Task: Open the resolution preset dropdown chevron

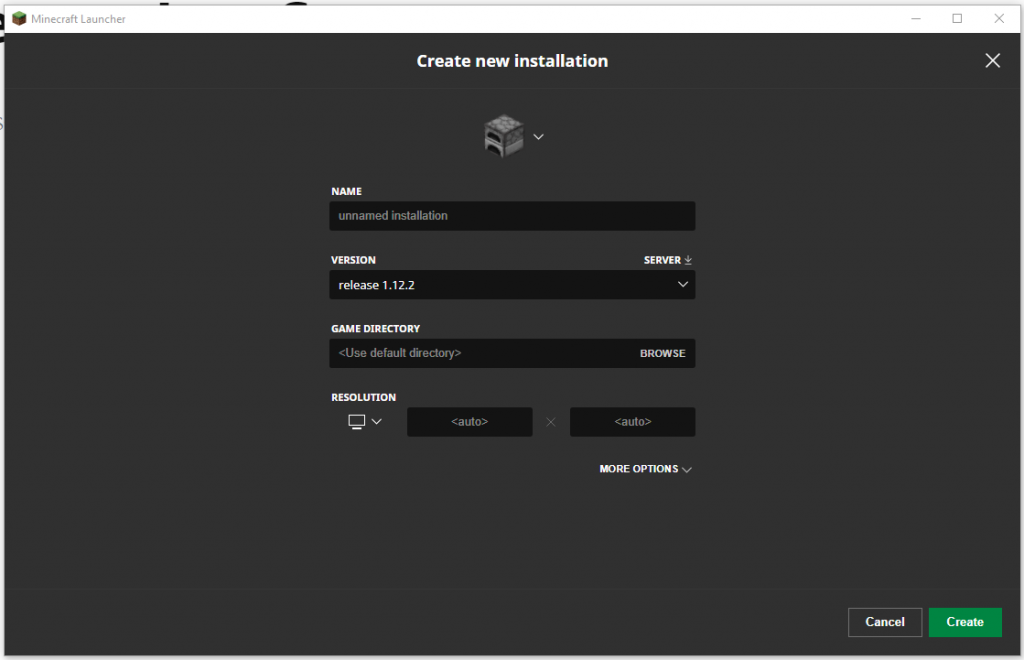Action: (x=376, y=422)
